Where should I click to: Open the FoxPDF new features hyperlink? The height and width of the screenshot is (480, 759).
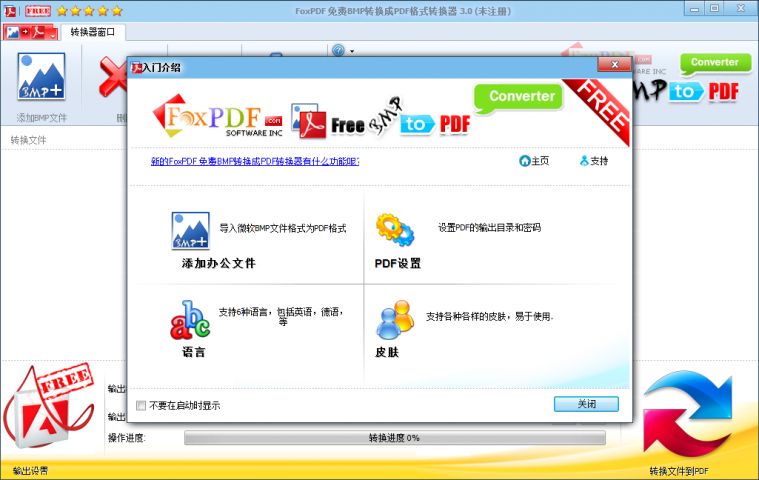254,160
